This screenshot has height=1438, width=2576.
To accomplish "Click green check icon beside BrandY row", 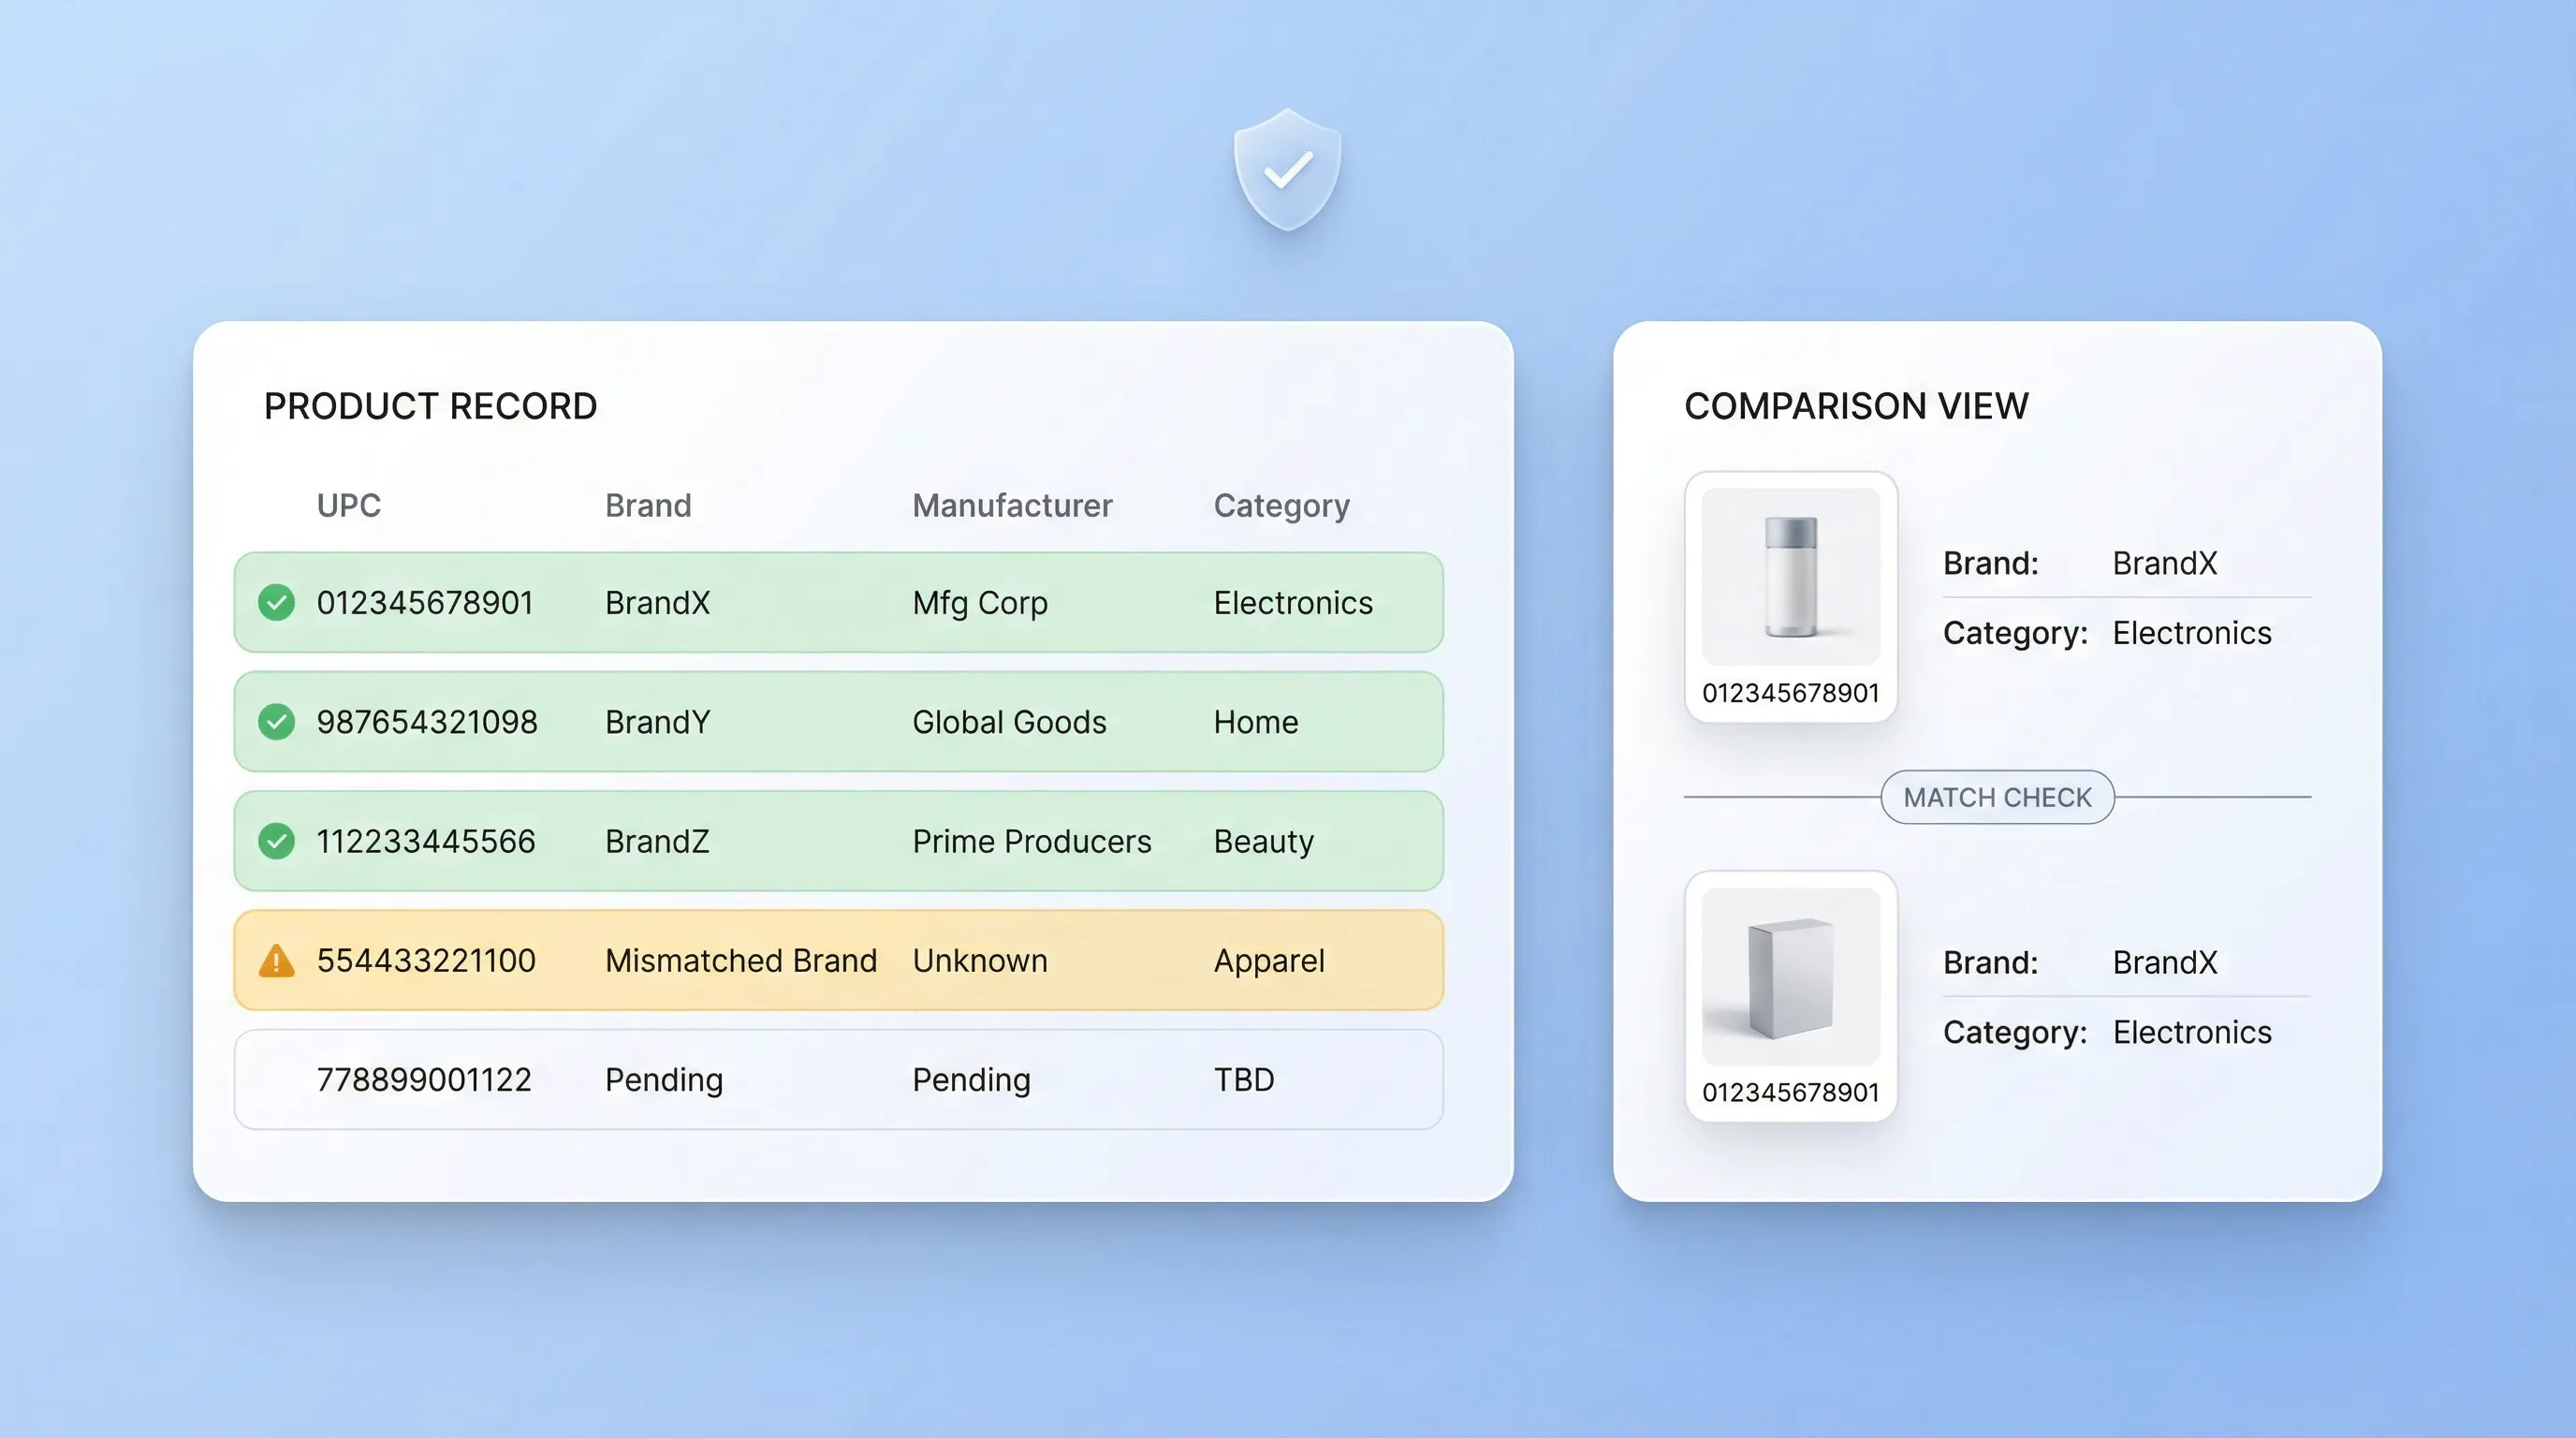I will 276,722.
